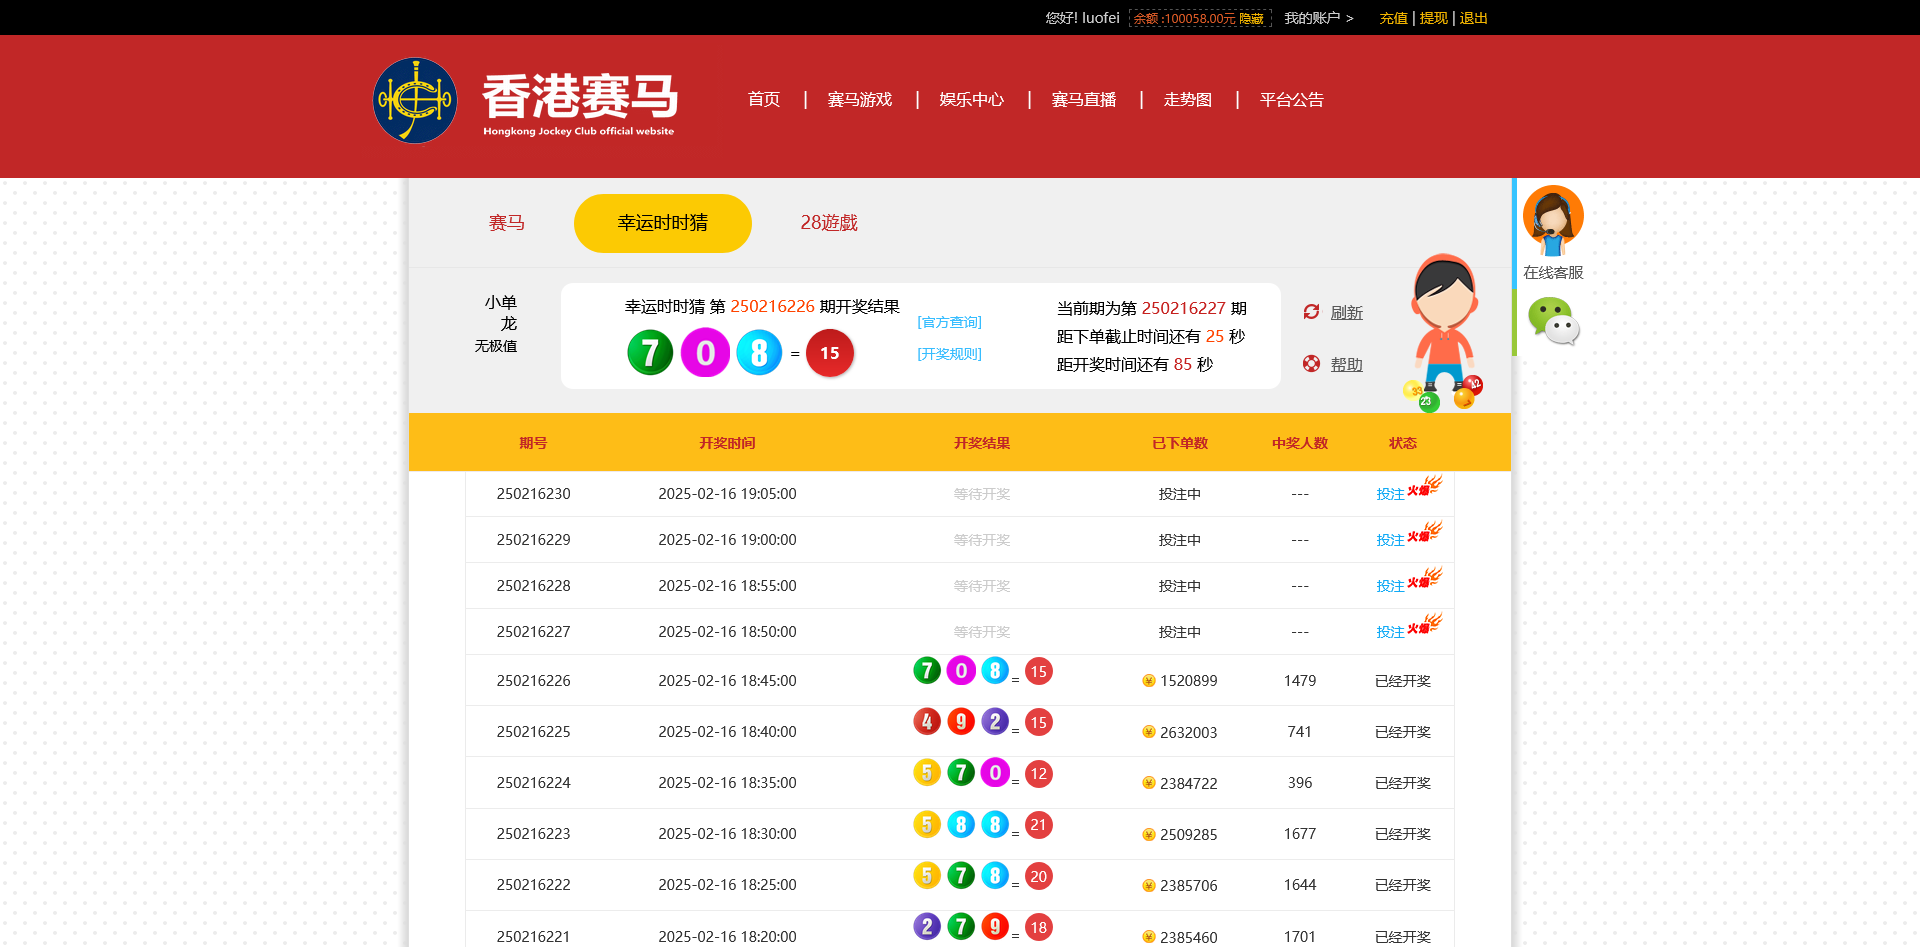Open the 走势图 trend chart menu

tap(1187, 100)
